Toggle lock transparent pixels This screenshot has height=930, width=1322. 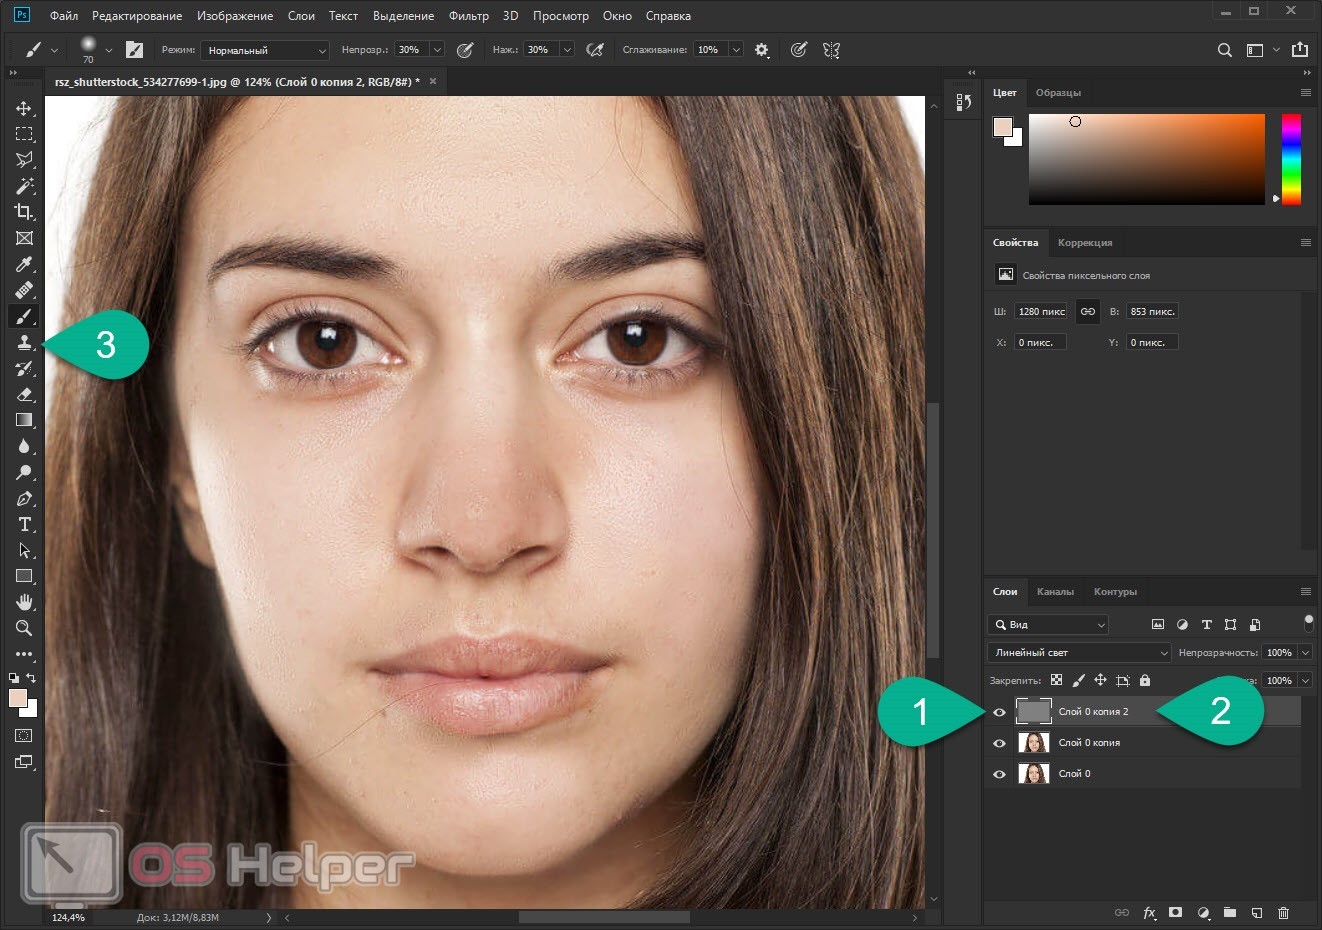click(x=1056, y=680)
